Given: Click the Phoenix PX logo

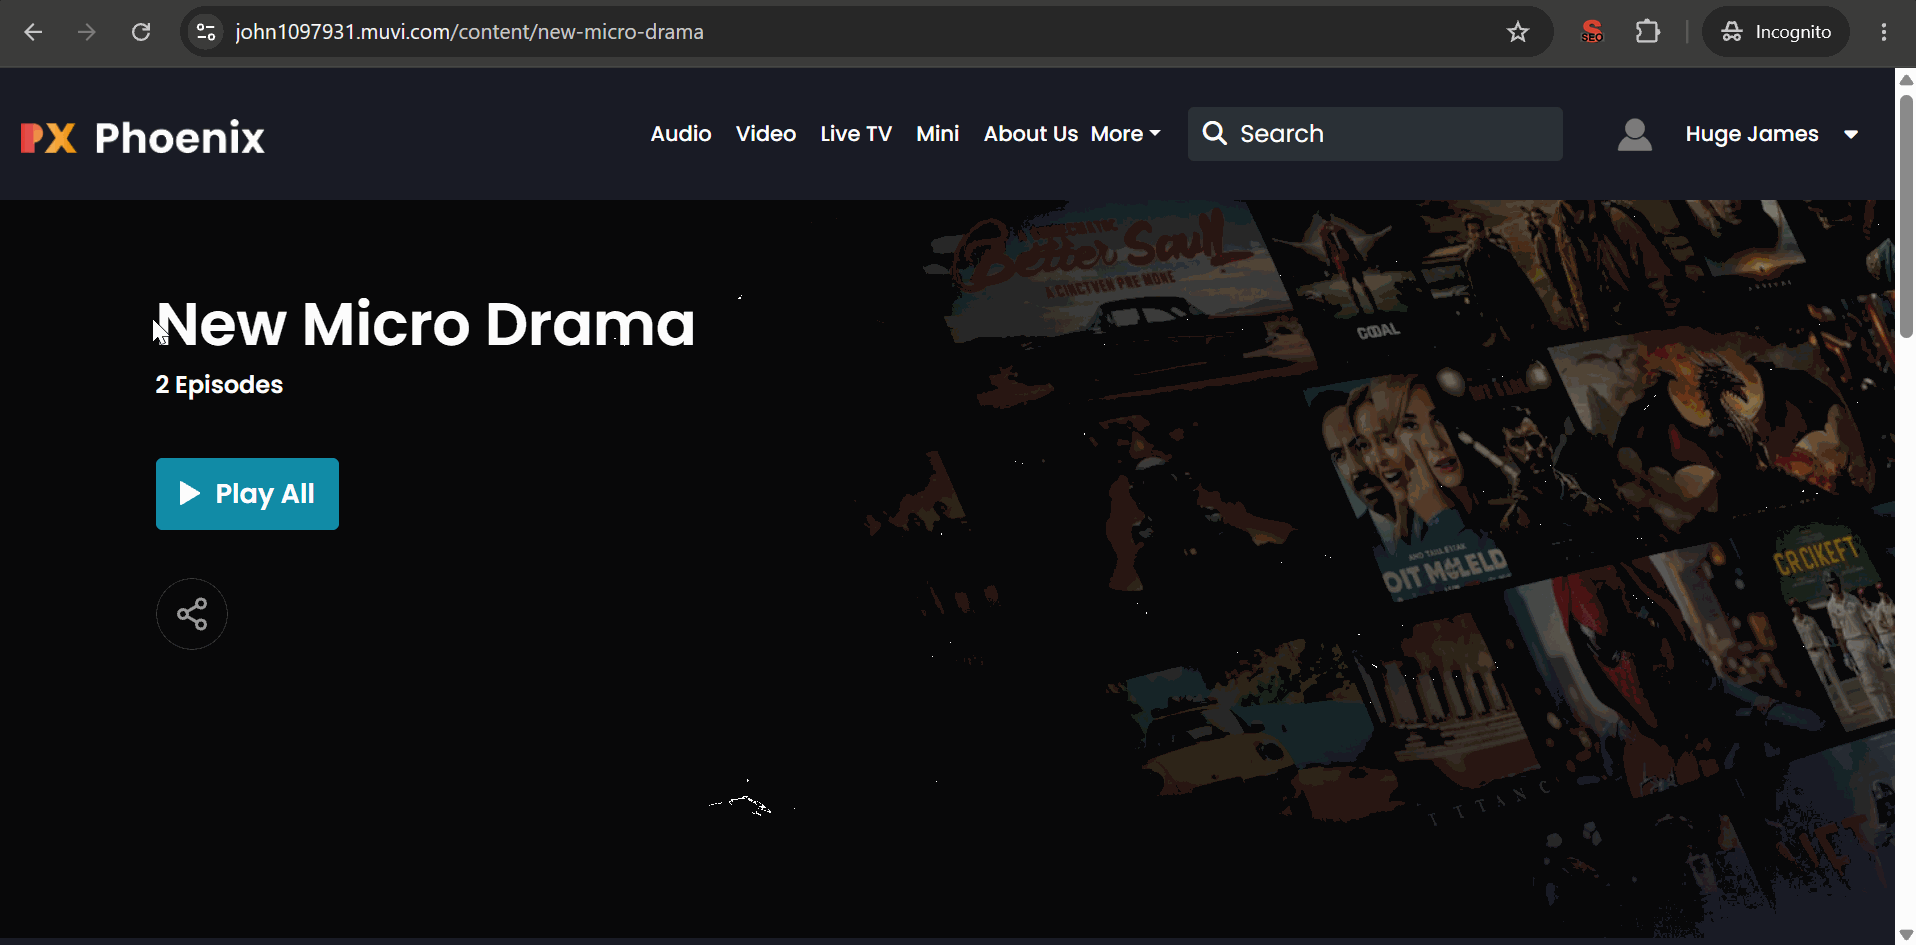Looking at the screenshot, I should coord(143,137).
